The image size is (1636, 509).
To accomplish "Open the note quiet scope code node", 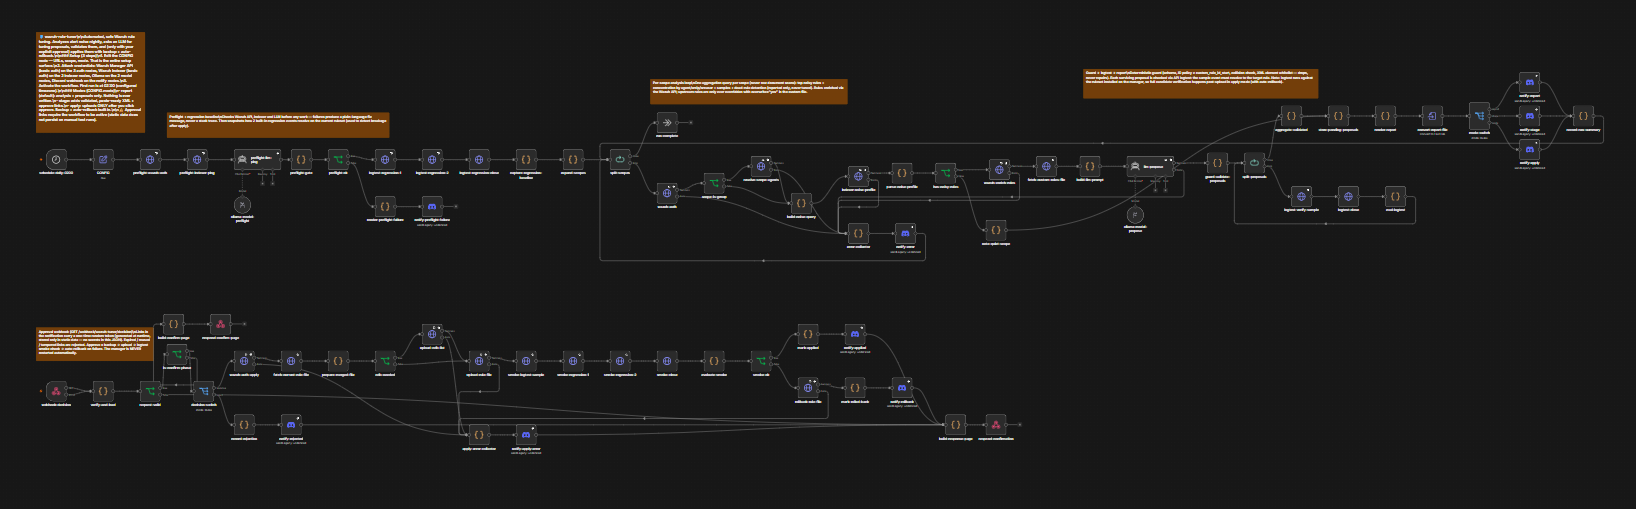I will (995, 230).
